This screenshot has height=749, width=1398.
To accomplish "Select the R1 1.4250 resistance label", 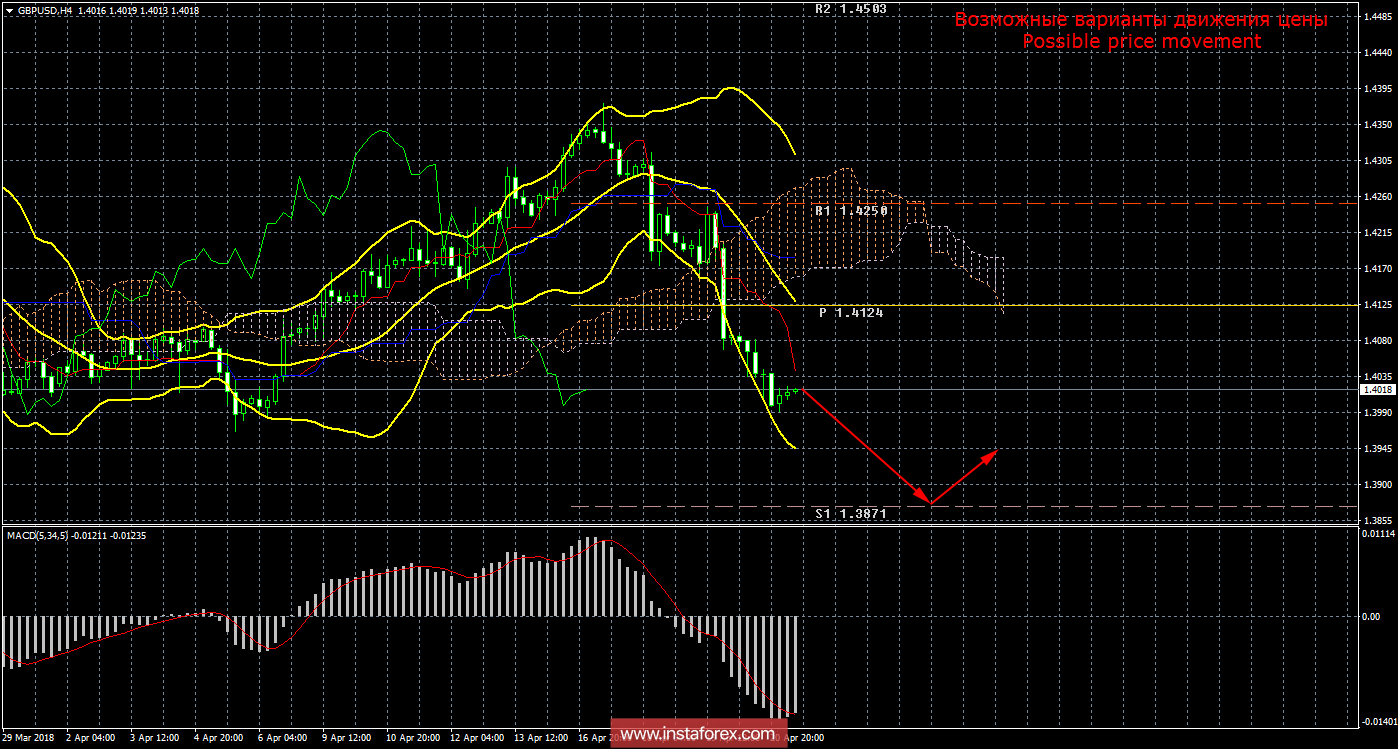I will tap(850, 212).
